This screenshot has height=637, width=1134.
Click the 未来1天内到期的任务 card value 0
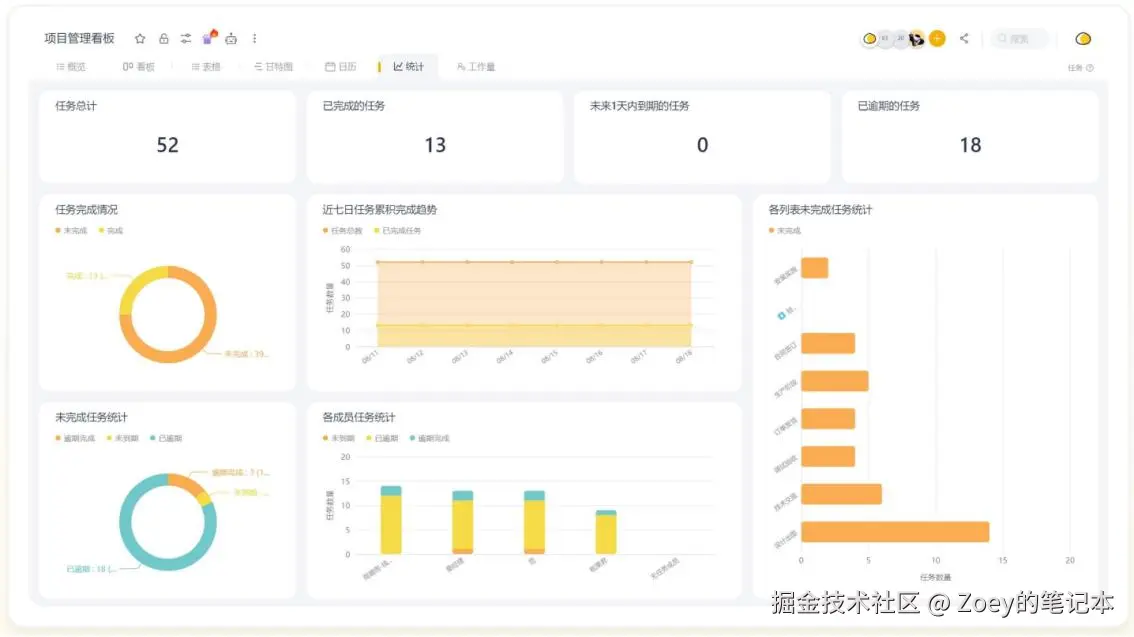click(702, 145)
